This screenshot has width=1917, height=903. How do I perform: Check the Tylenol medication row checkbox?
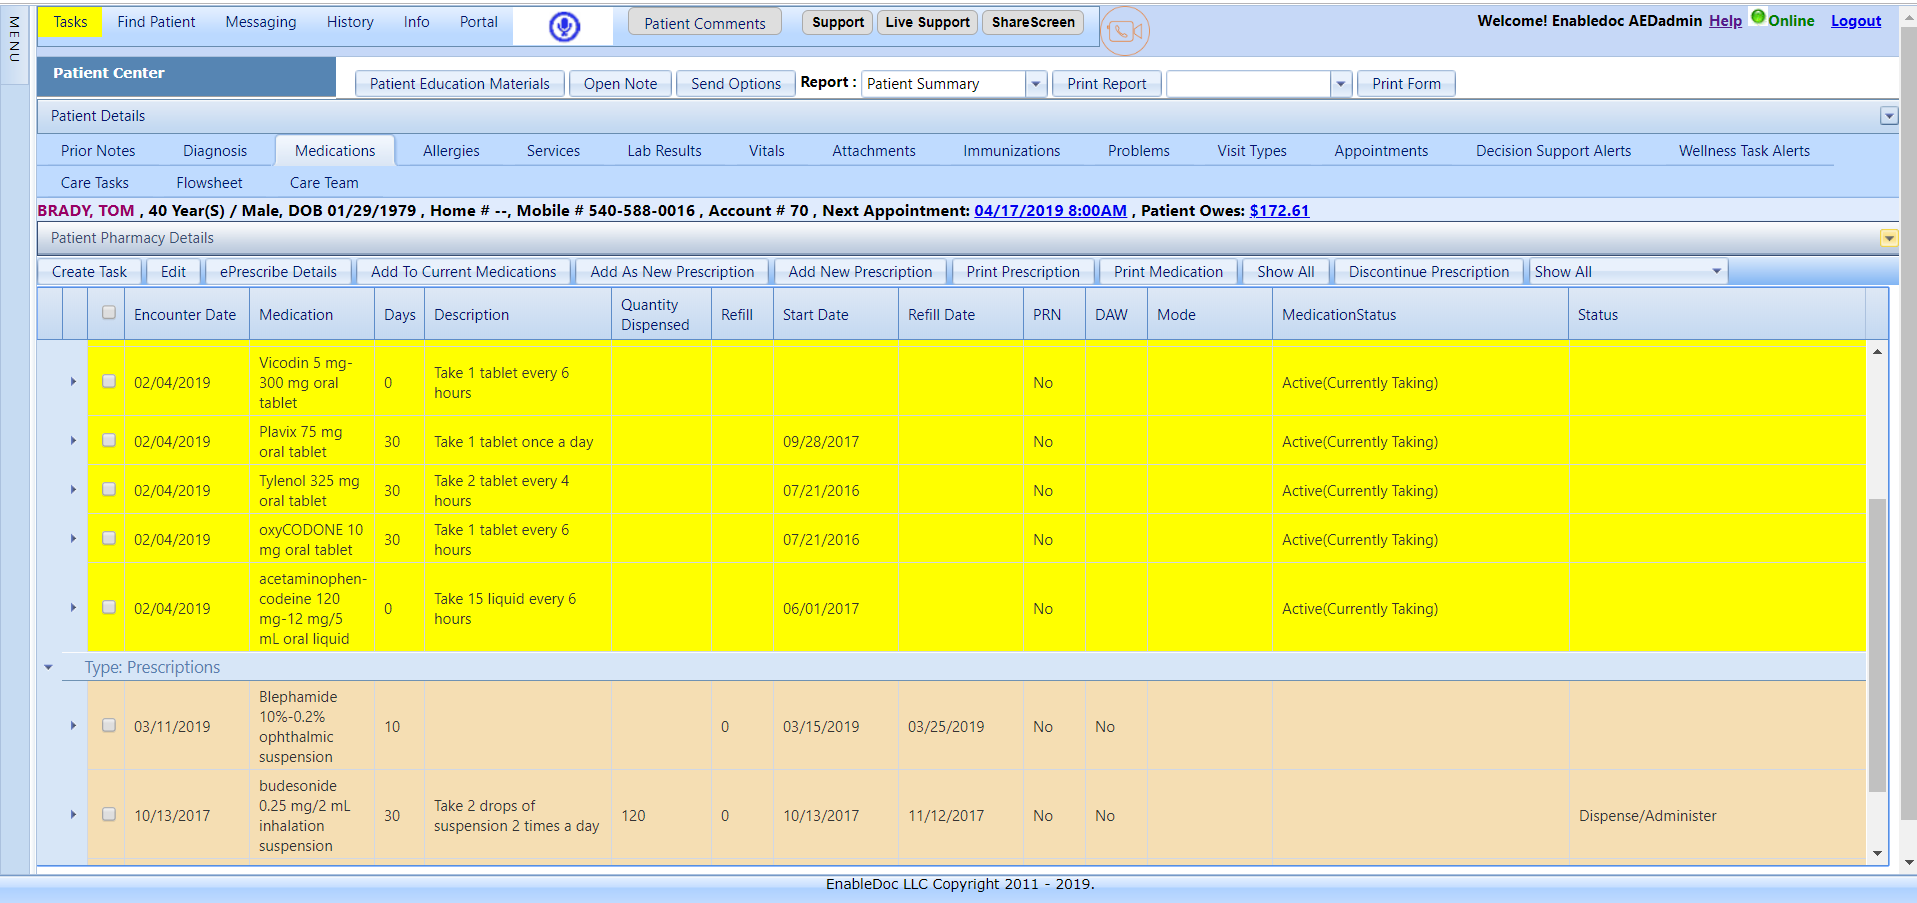click(x=109, y=489)
